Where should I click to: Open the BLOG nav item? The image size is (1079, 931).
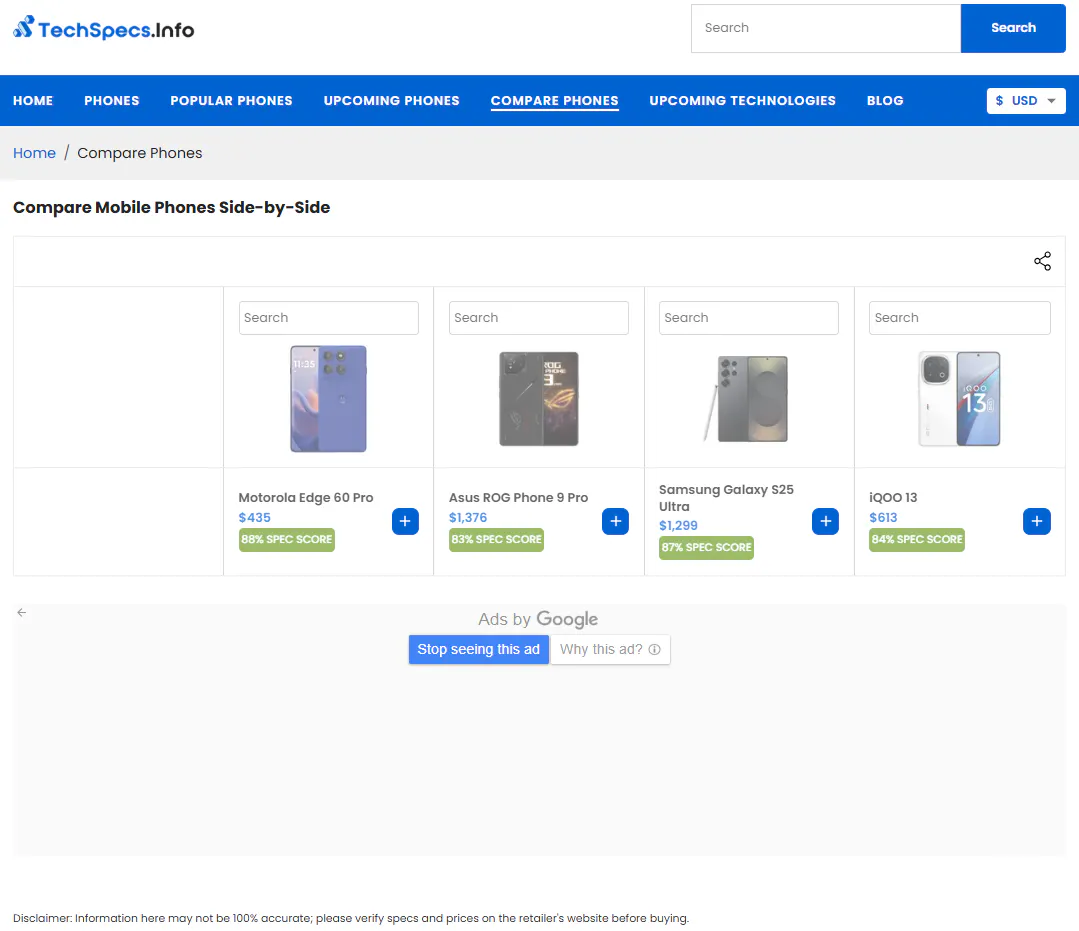885,100
